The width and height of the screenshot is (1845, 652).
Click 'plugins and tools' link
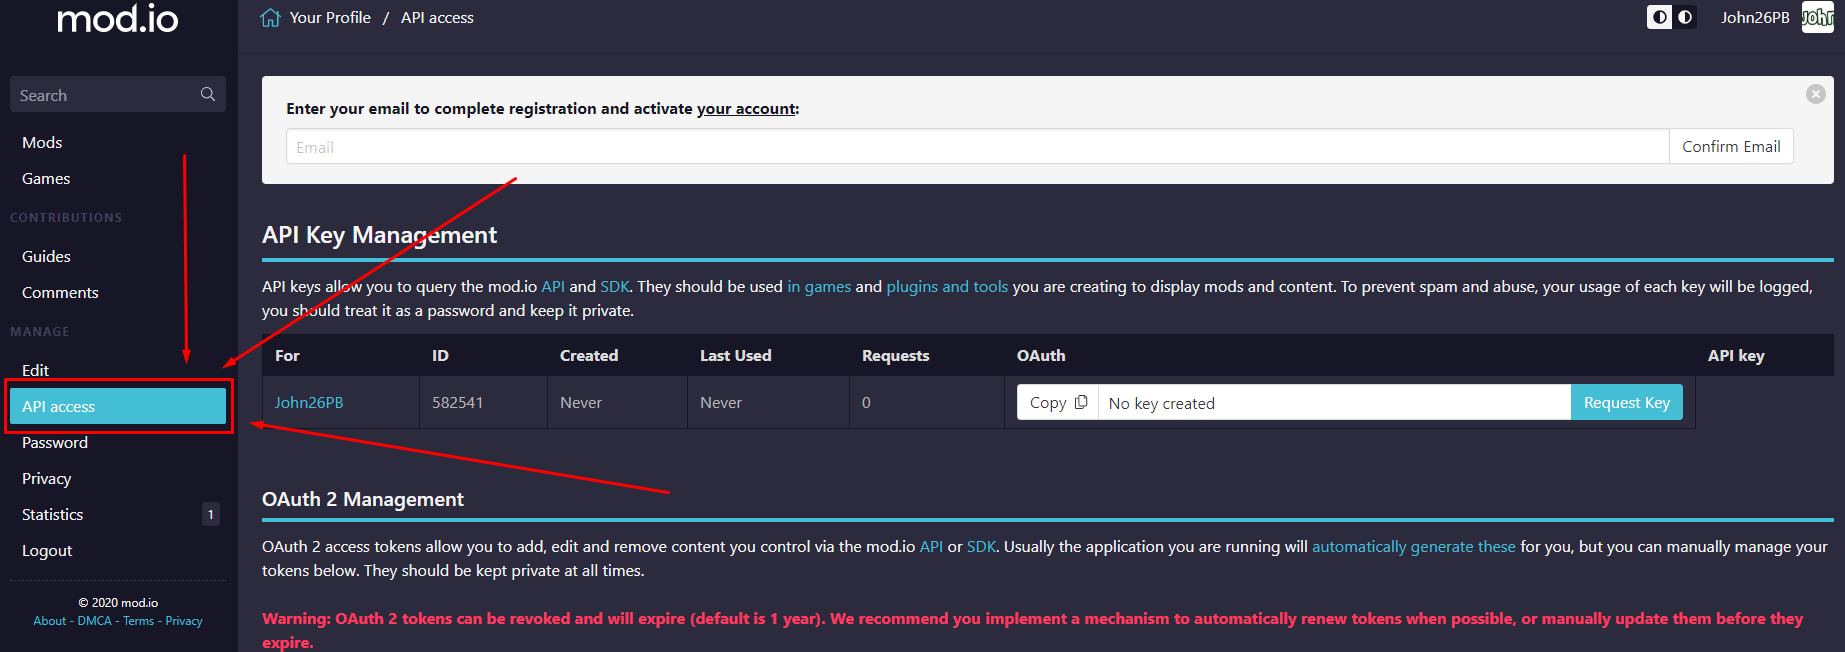[947, 286]
